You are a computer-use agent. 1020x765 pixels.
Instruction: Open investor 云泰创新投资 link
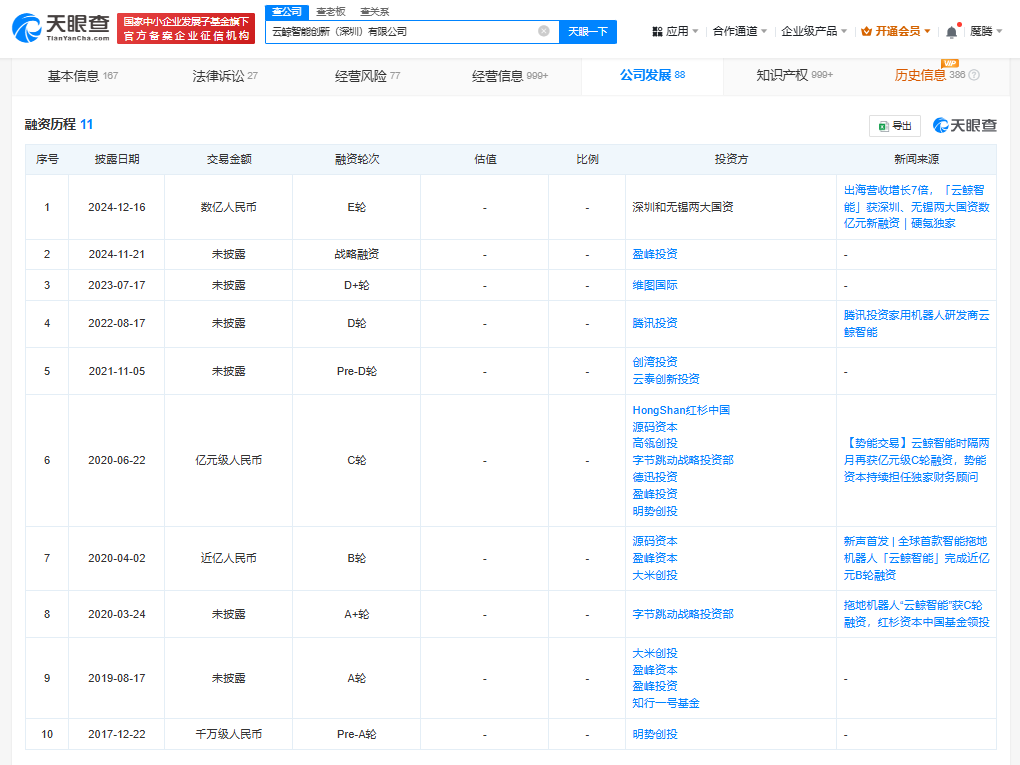pyautogui.click(x=666, y=379)
